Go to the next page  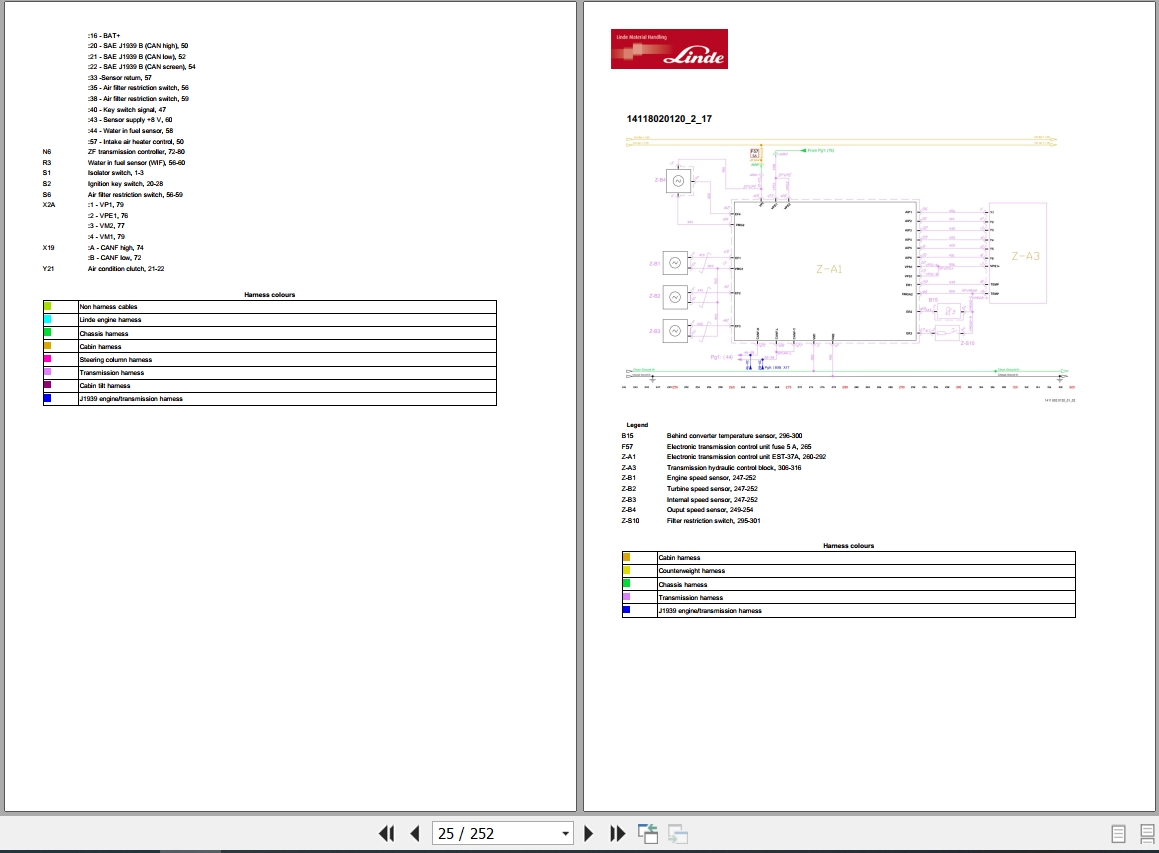click(x=588, y=834)
